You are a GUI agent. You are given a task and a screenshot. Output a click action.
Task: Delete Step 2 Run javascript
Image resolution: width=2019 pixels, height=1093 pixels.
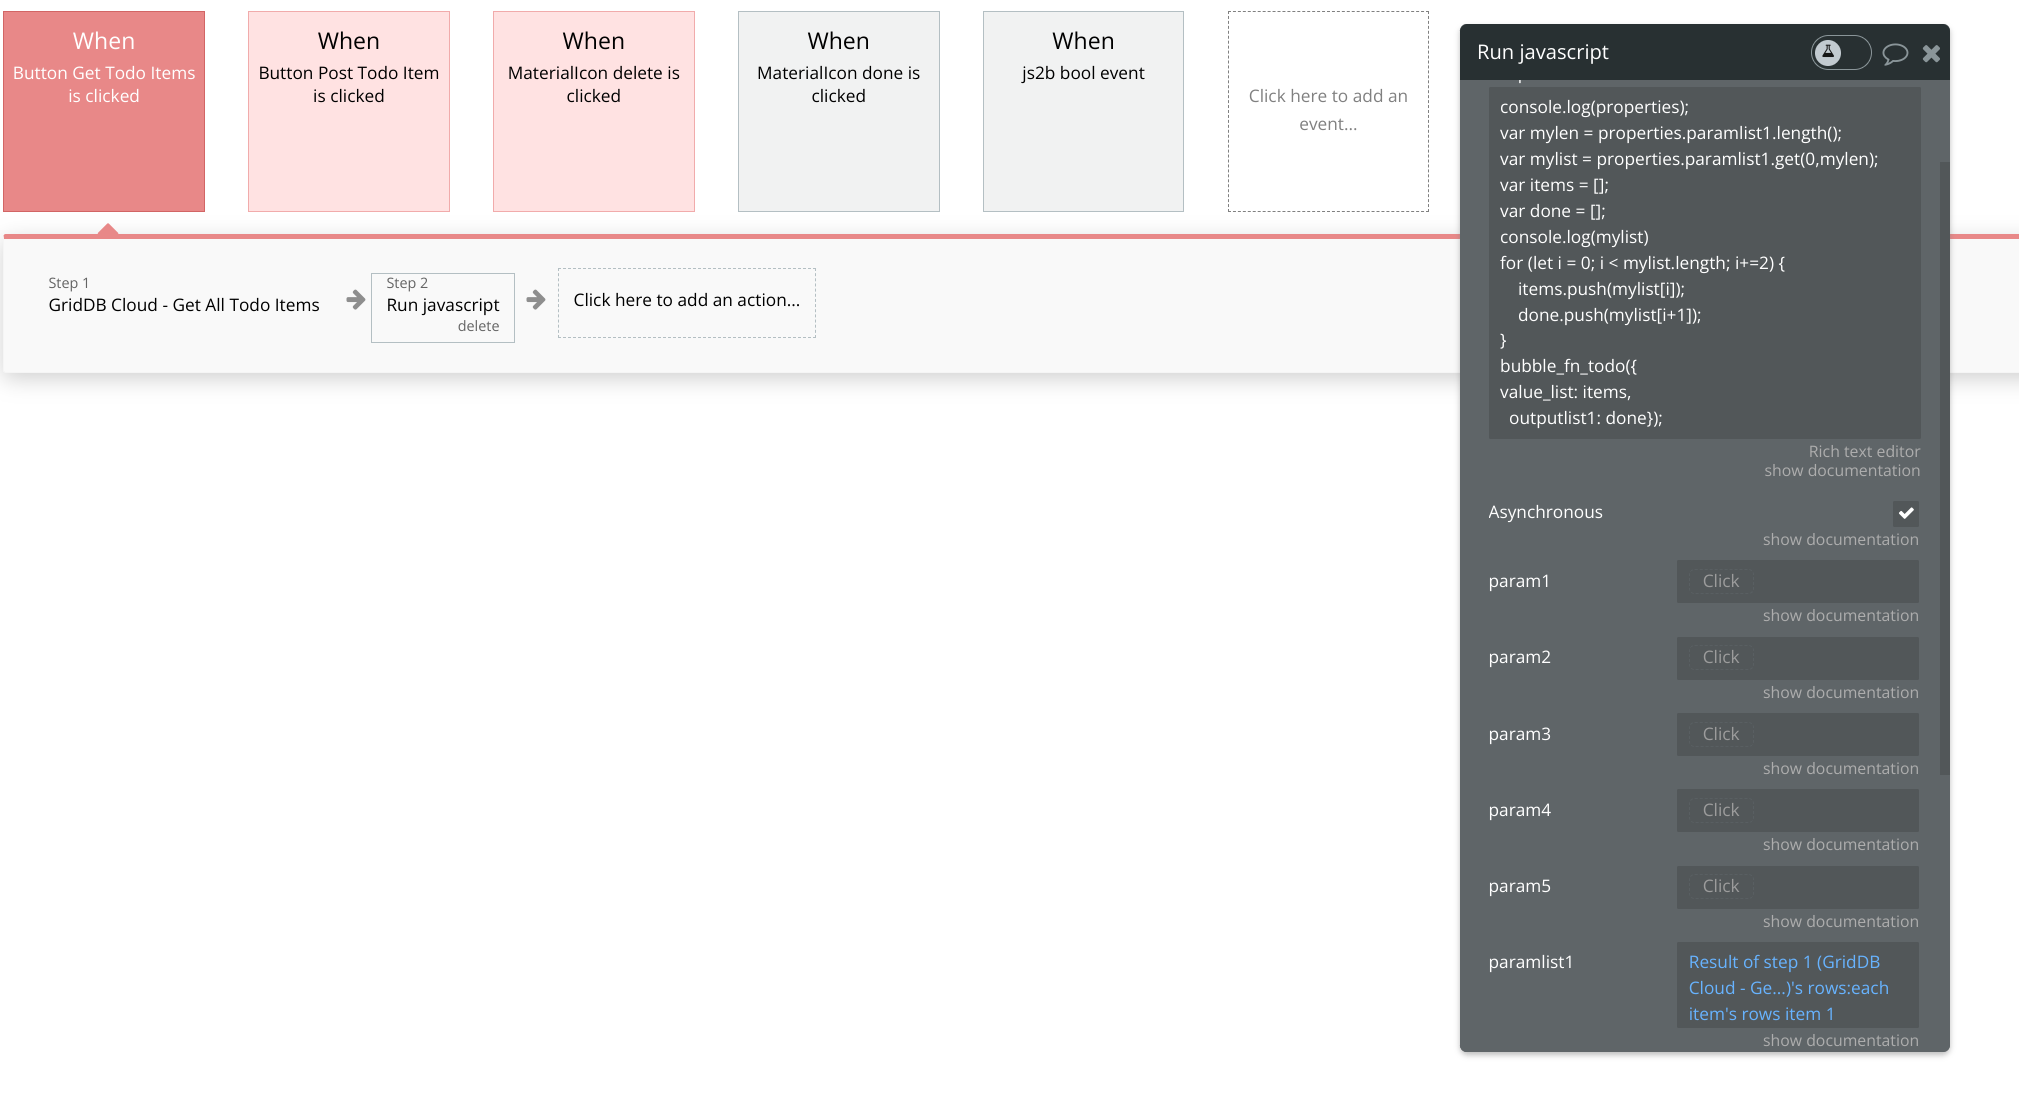click(x=478, y=326)
